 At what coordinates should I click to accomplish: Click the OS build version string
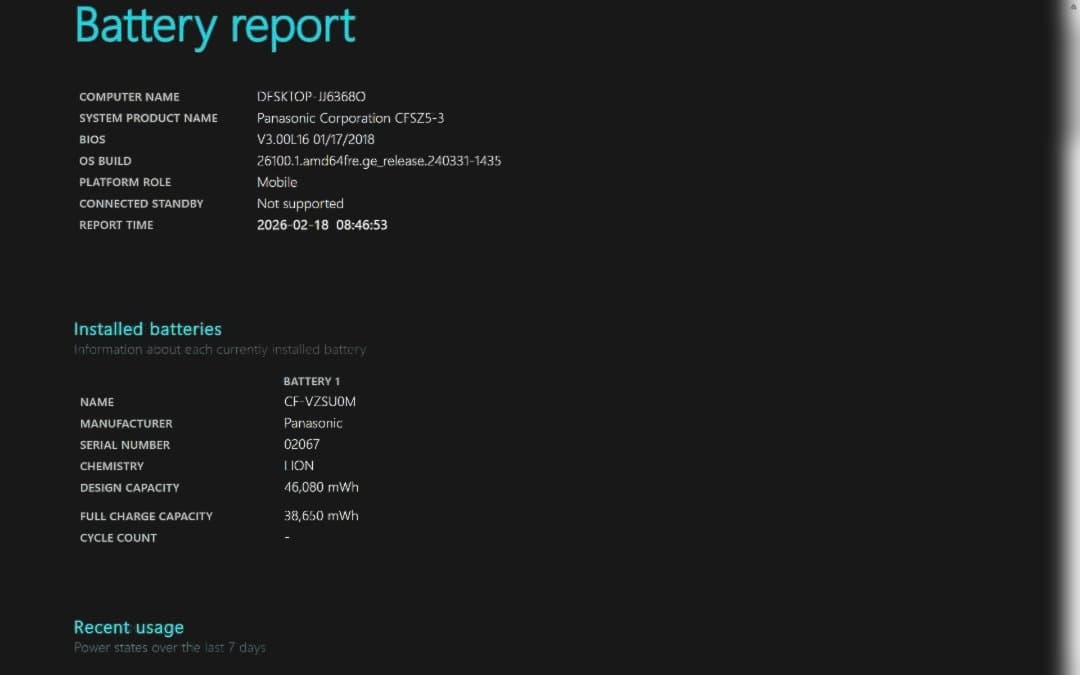(379, 161)
